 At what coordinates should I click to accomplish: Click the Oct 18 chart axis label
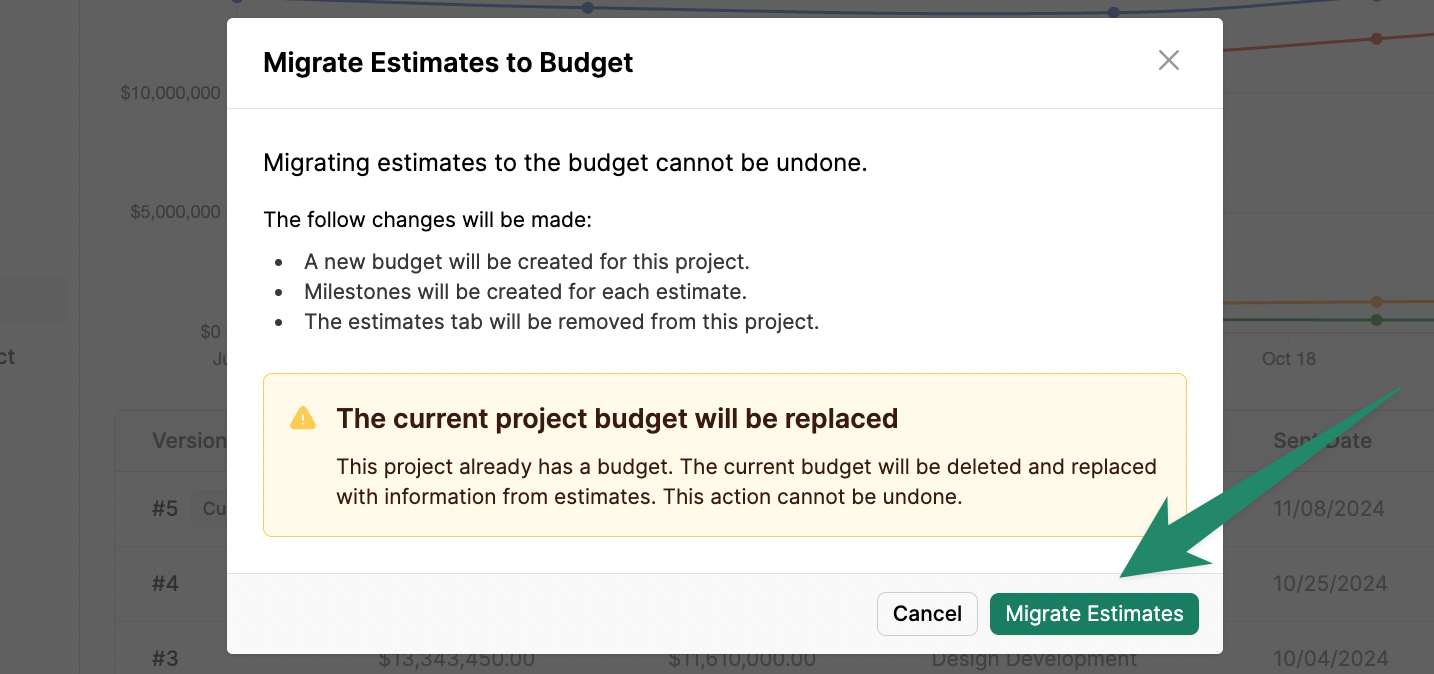point(1288,358)
